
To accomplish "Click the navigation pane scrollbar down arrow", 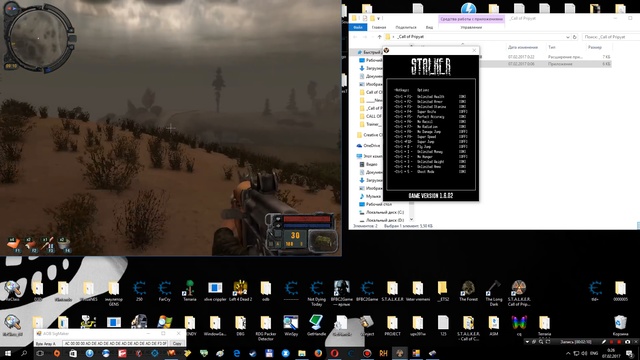I will (411, 220).
